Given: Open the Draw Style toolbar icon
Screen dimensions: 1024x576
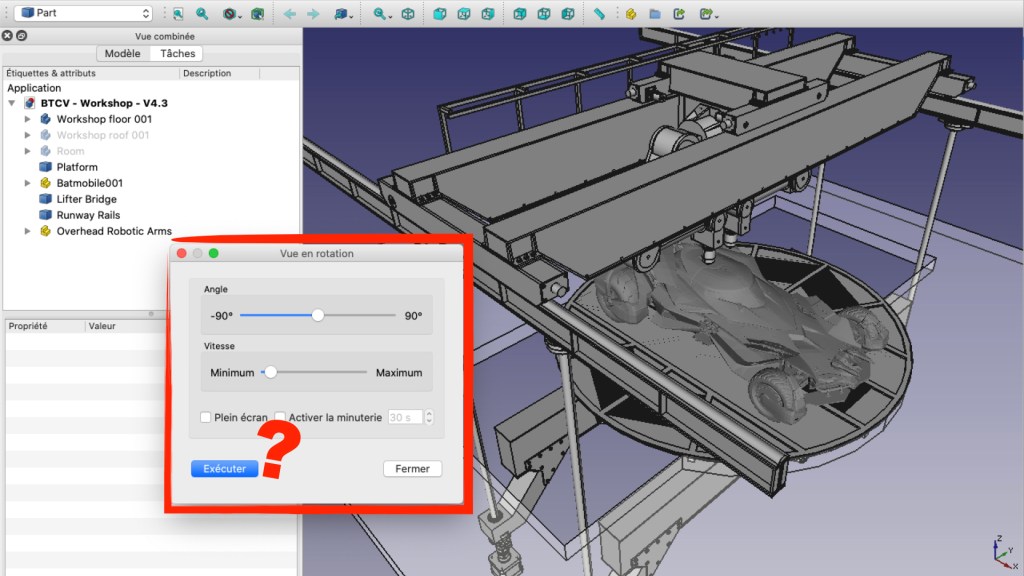Looking at the screenshot, I should coord(230,14).
